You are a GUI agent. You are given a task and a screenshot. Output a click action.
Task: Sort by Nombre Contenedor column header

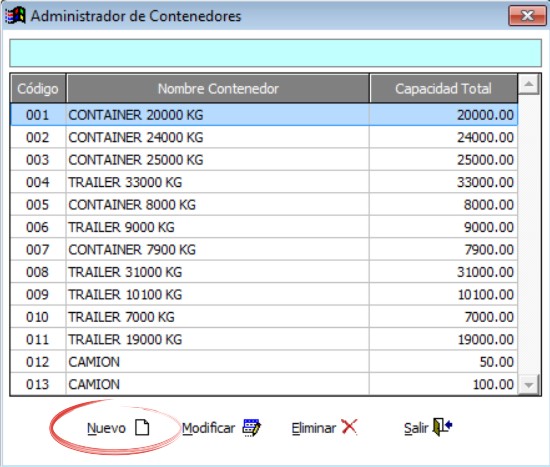coord(218,88)
